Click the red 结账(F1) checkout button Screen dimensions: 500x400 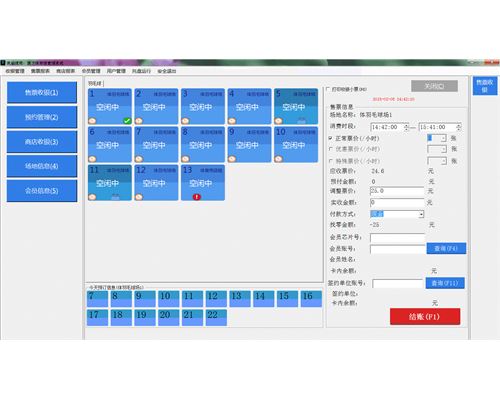pos(425,316)
